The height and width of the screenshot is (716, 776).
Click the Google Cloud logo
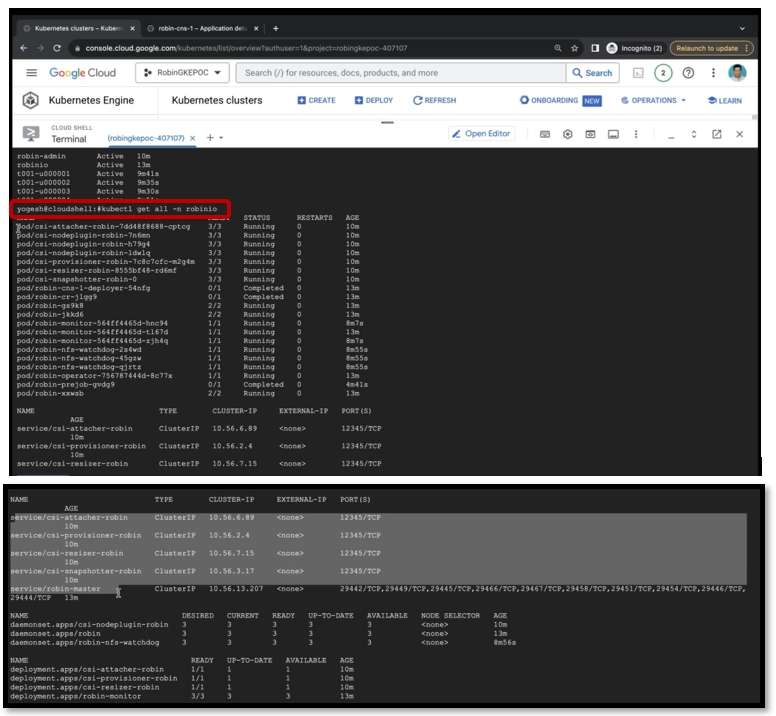point(83,73)
